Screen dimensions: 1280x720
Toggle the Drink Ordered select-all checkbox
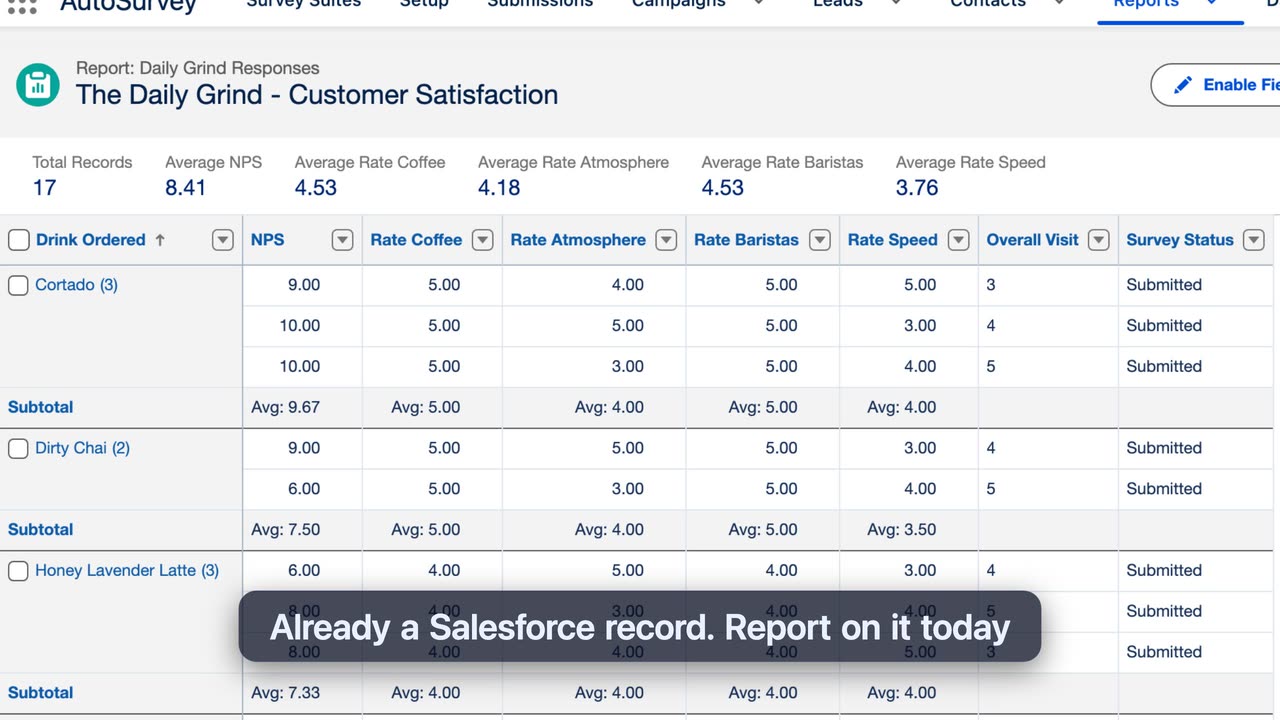click(18, 240)
